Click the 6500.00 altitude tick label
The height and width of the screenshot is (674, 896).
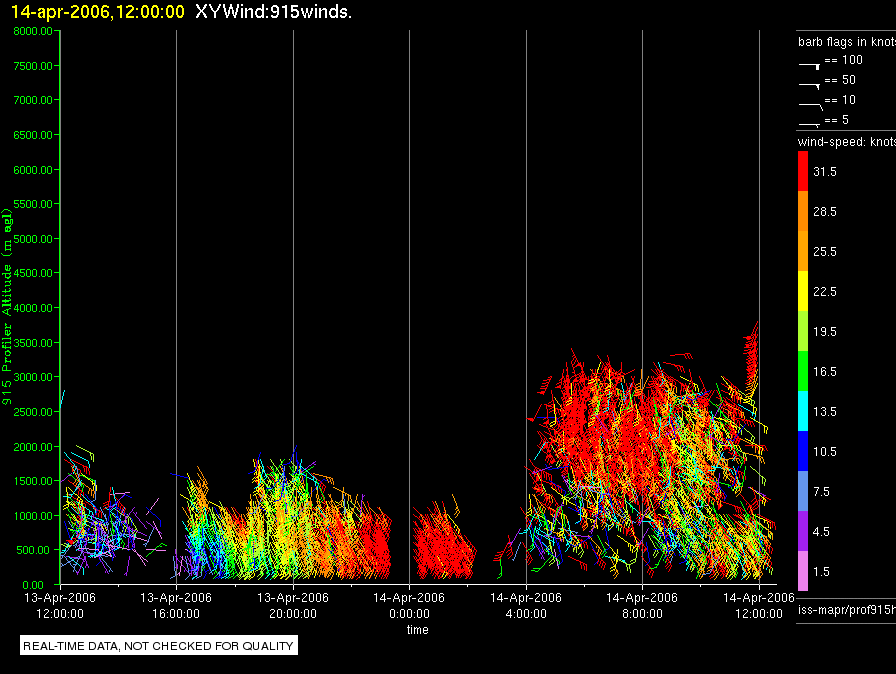(33, 135)
